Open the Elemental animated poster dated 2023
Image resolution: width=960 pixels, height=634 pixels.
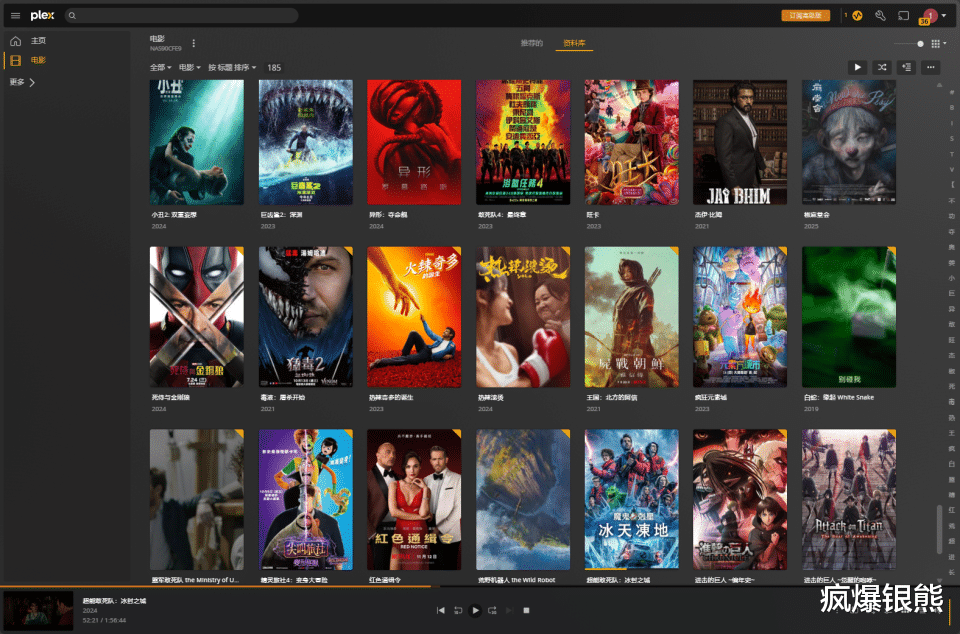(x=740, y=316)
